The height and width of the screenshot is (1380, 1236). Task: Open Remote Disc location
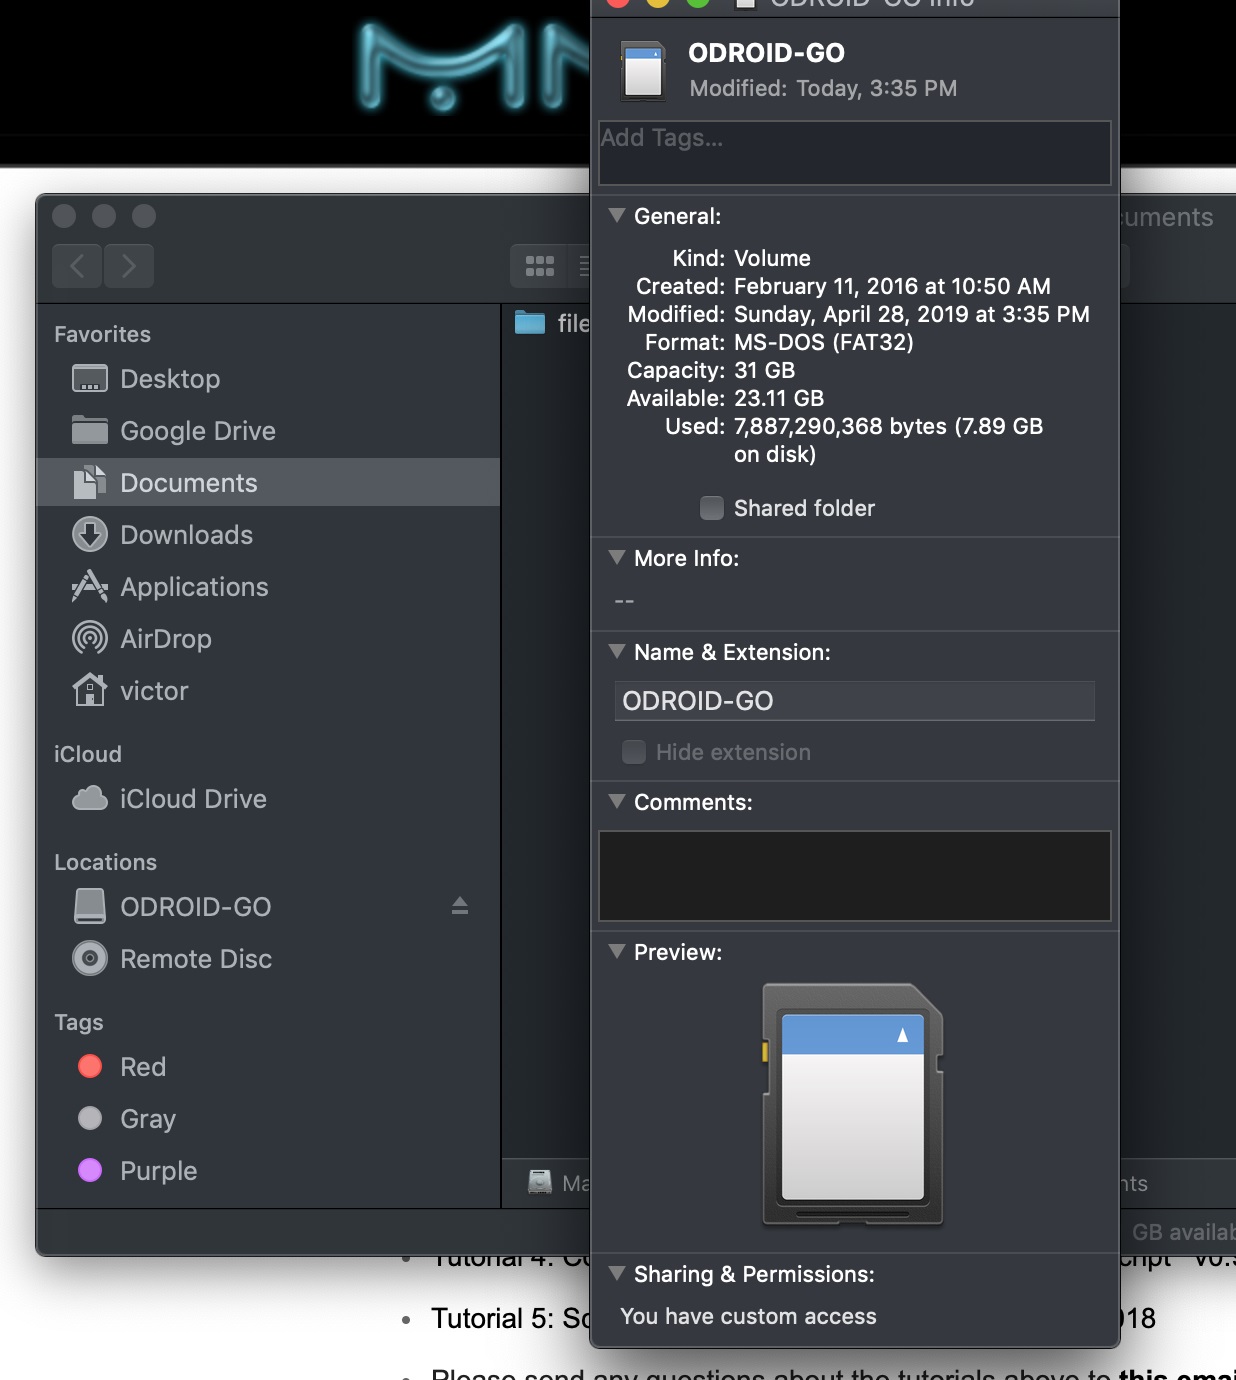(x=196, y=959)
